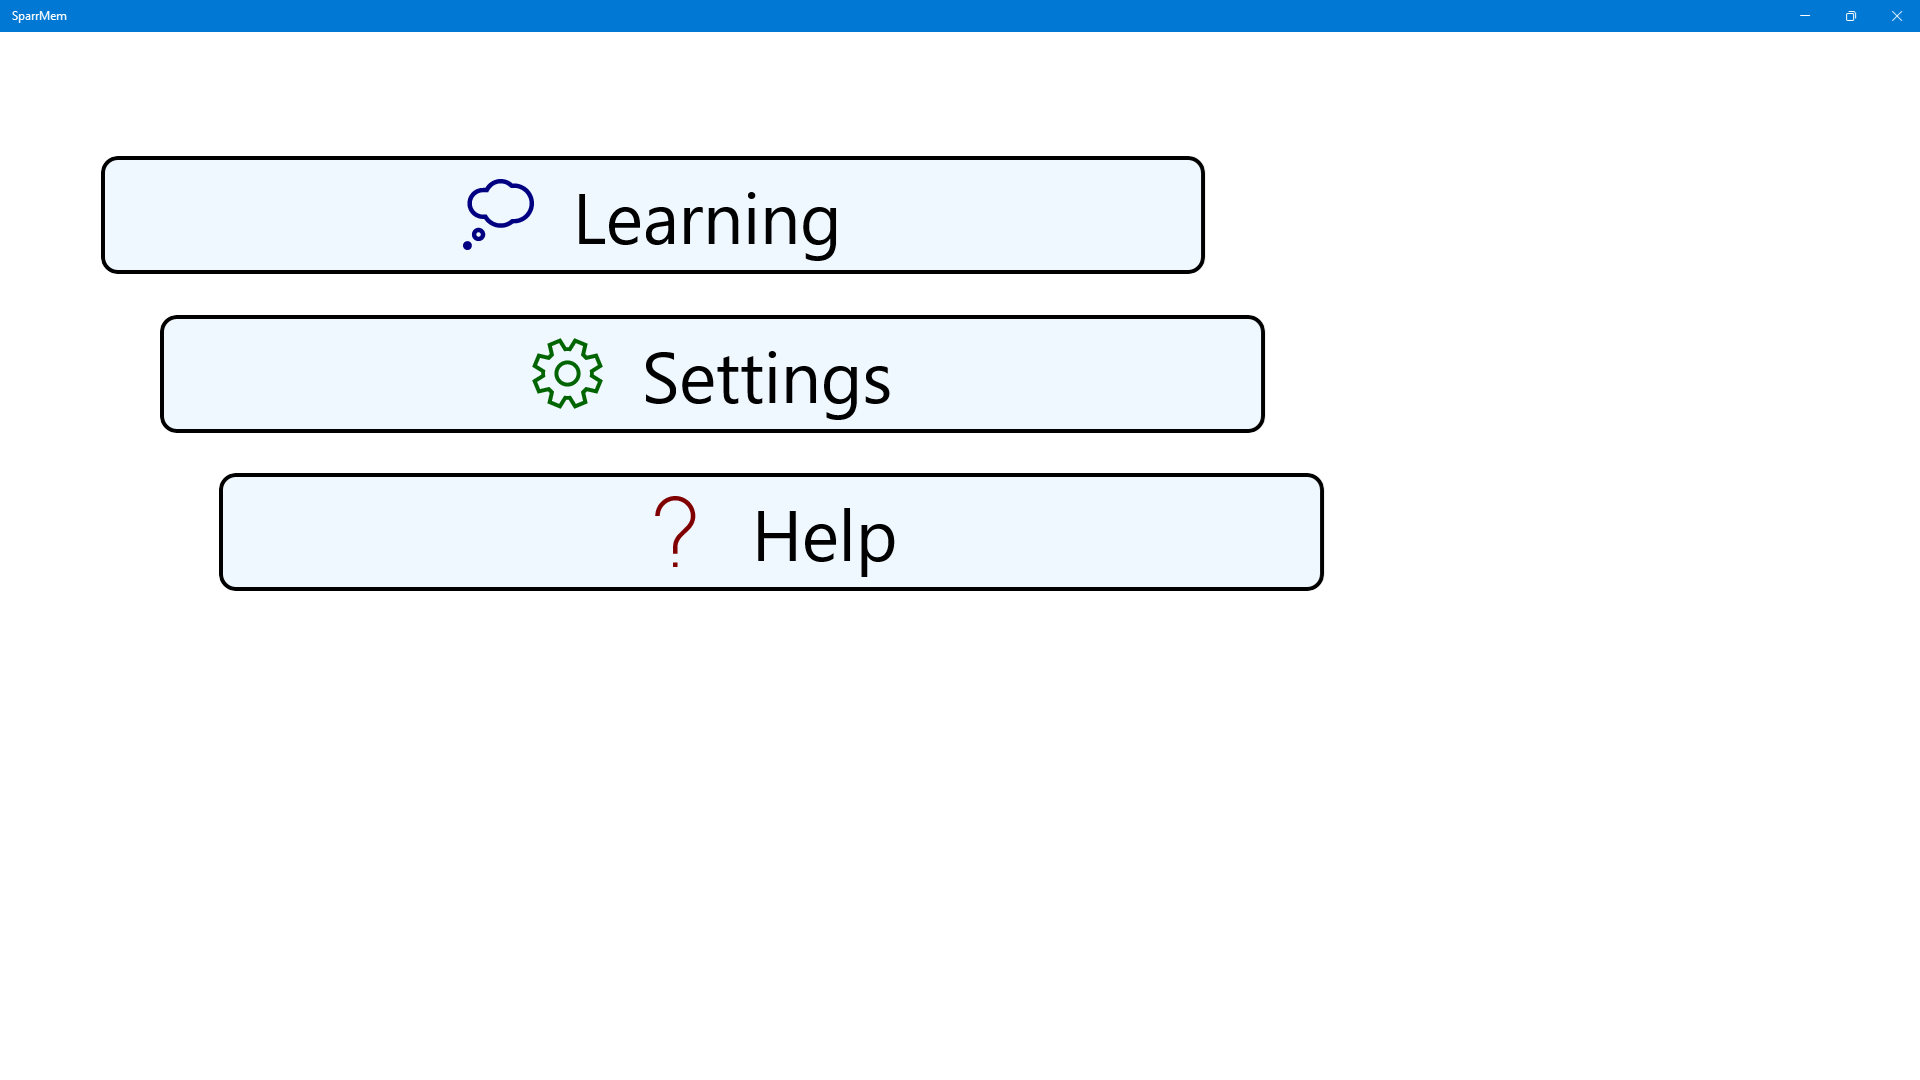Screen dimensions: 1920x1080
Task: Click empty space right of Help label inside button
Action: 1110,532
